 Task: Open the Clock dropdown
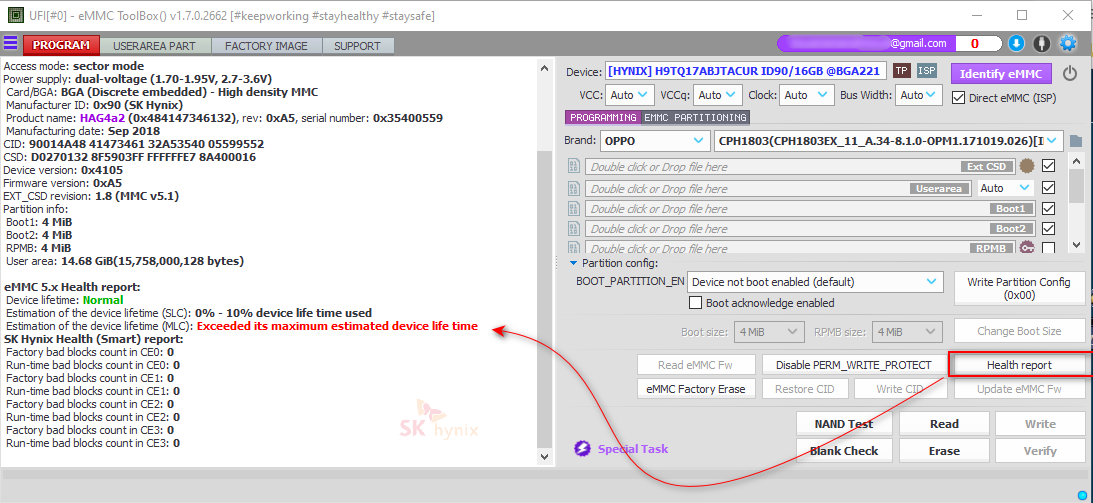[x=807, y=95]
